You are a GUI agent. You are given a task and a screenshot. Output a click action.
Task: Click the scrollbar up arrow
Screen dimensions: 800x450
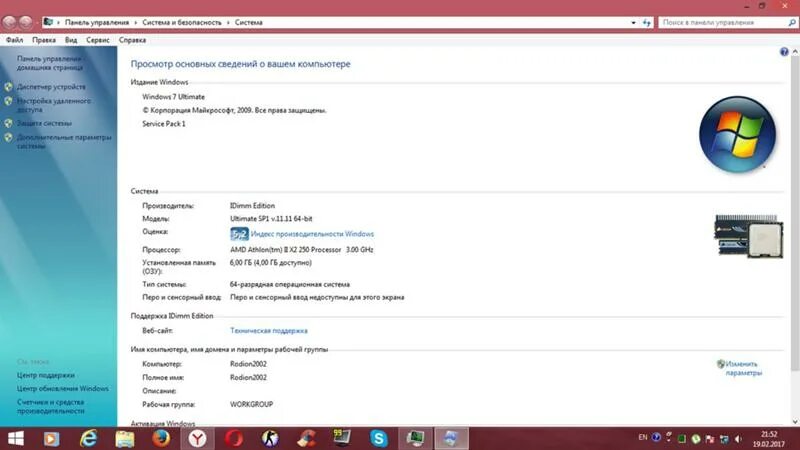tap(795, 52)
